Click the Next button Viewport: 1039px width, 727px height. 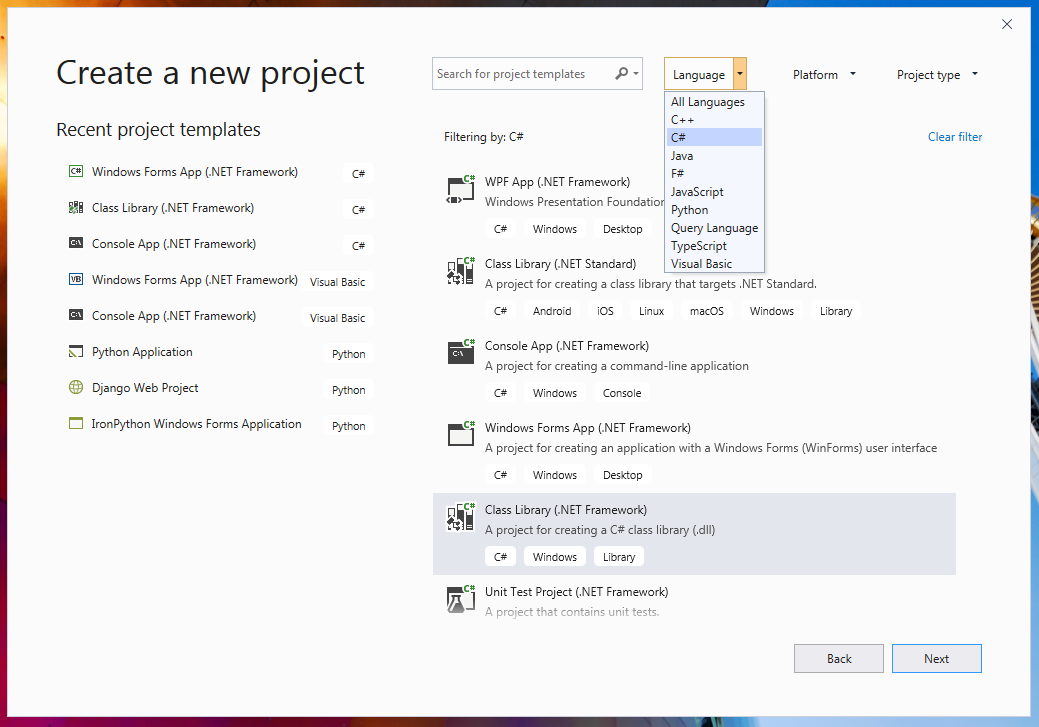936,659
